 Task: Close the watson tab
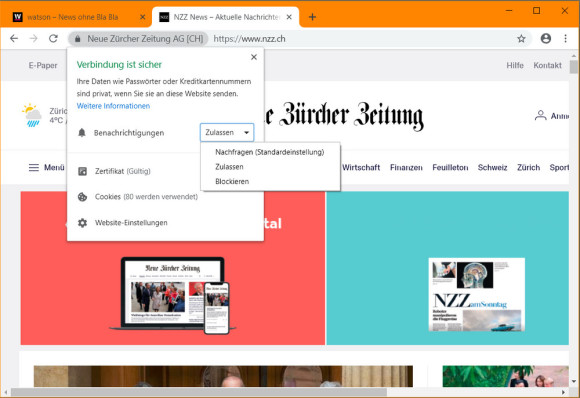pos(142,17)
